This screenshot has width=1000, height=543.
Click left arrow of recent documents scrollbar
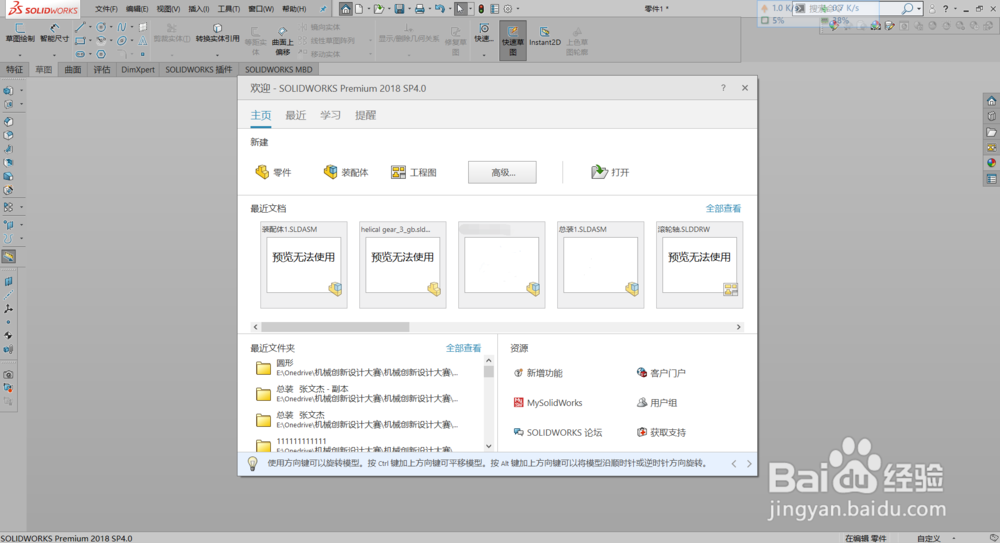coord(256,327)
